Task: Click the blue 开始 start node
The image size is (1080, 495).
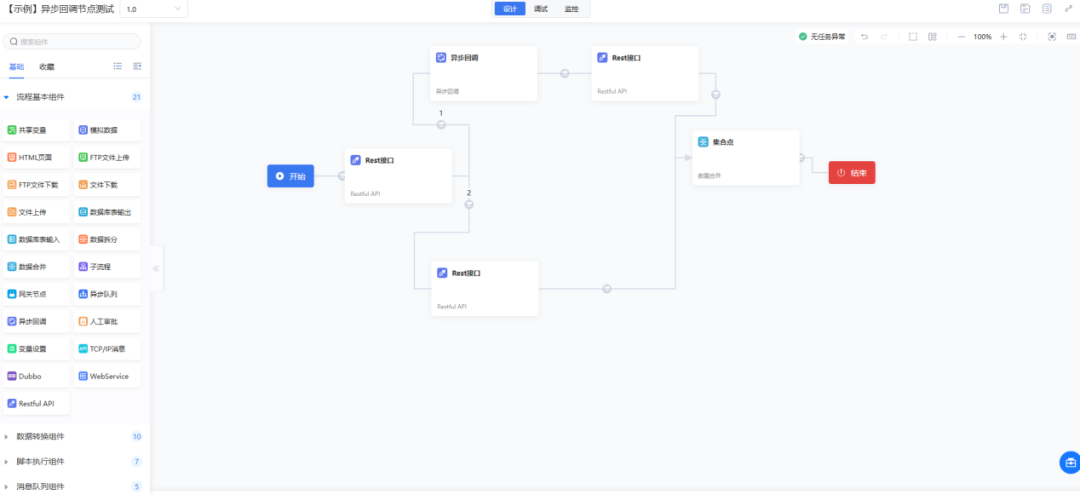Action: tap(290, 176)
